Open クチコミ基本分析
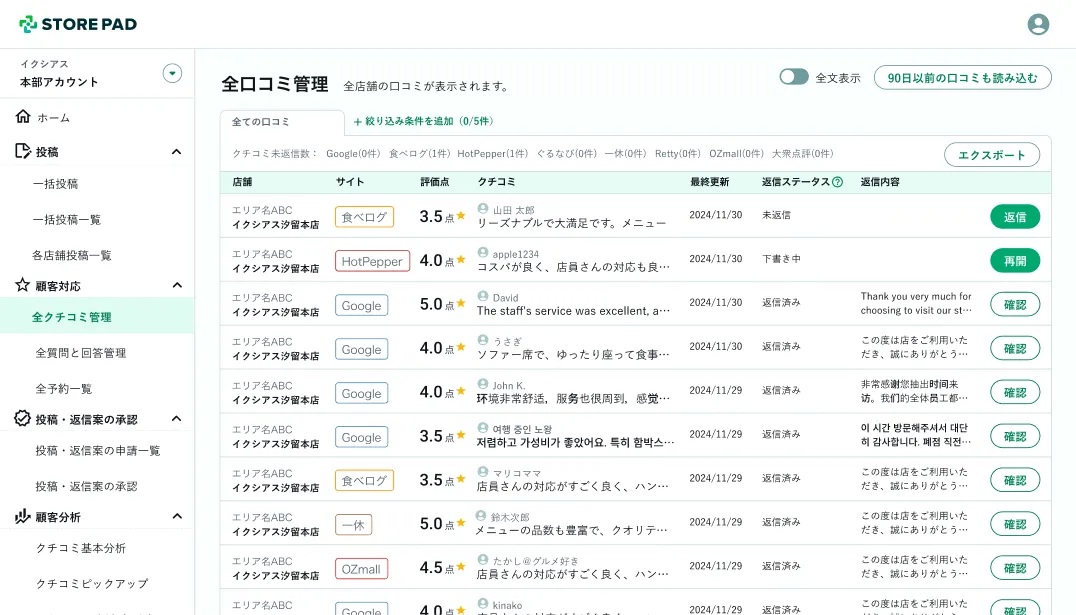This screenshot has height=615, width=1076. tap(81, 548)
